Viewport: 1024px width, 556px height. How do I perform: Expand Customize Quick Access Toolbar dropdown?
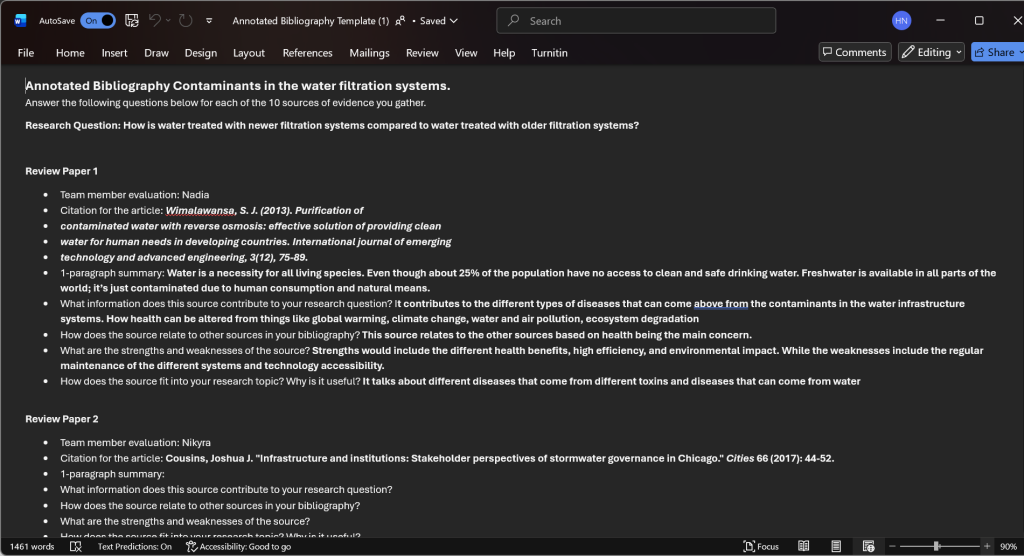tap(209, 20)
